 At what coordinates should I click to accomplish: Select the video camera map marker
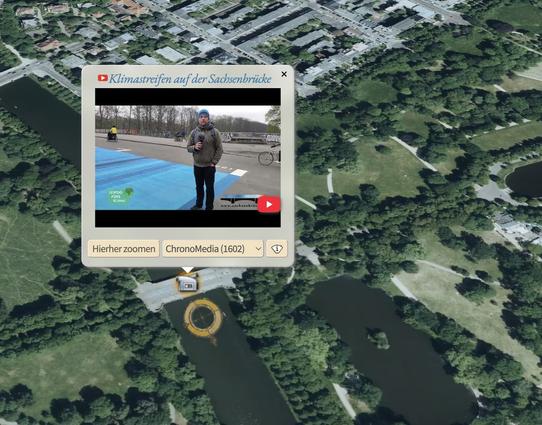(x=187, y=283)
